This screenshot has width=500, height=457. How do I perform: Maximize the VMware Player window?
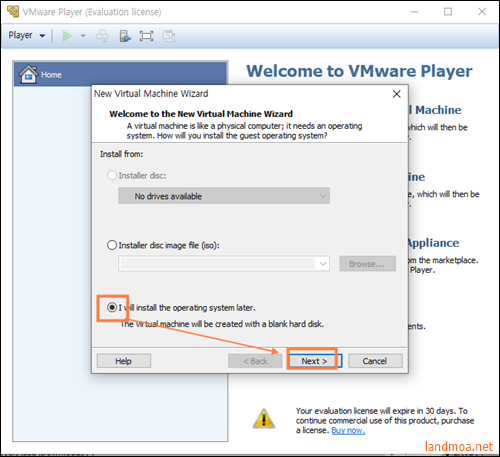pos(448,12)
